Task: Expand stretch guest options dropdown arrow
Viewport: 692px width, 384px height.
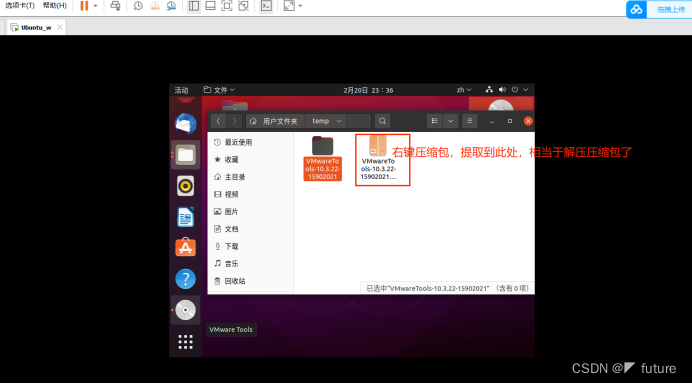Action: pos(301,6)
